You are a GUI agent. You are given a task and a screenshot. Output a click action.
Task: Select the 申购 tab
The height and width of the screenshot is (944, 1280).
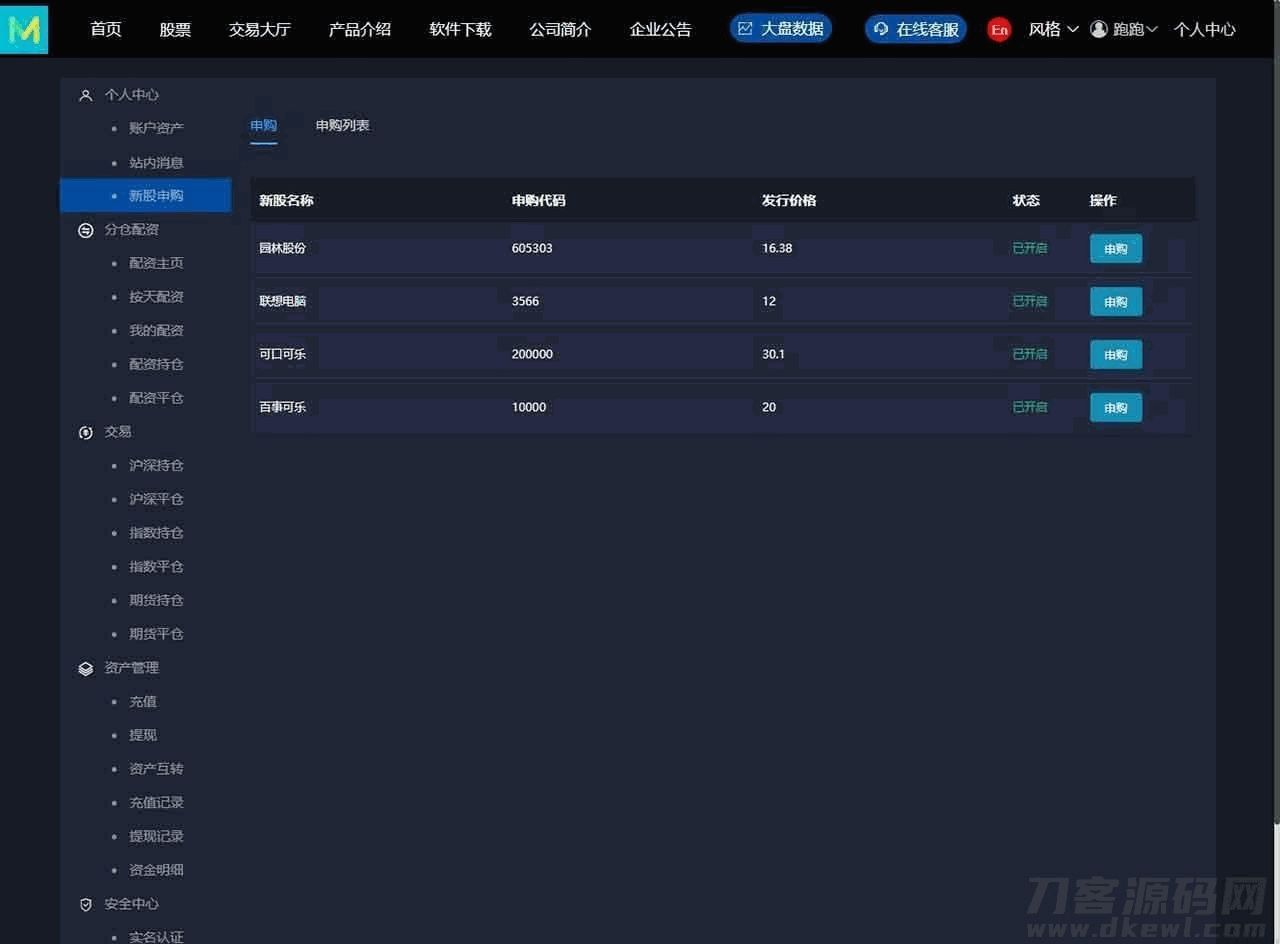pos(263,126)
